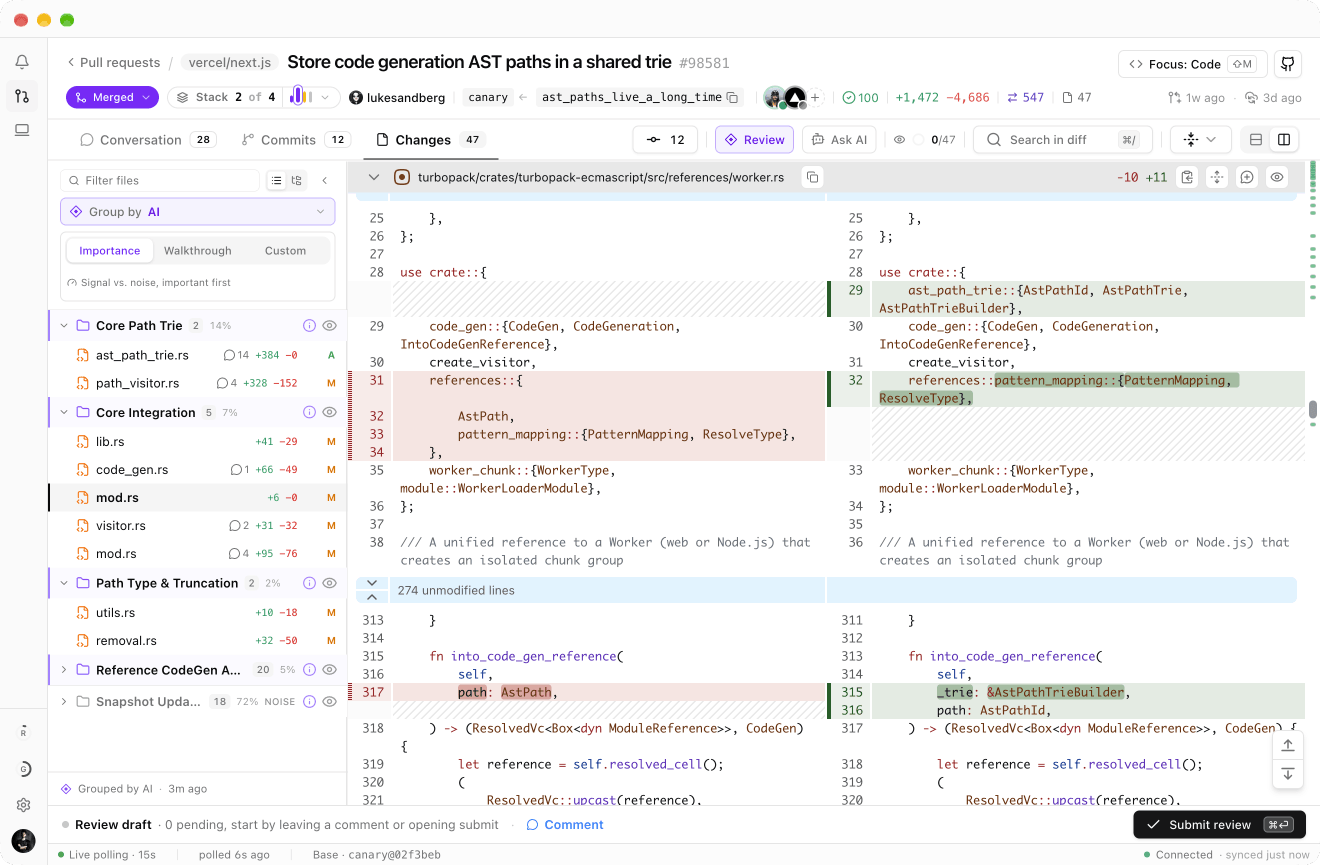Open the notifications bell in the sidebar

22,62
